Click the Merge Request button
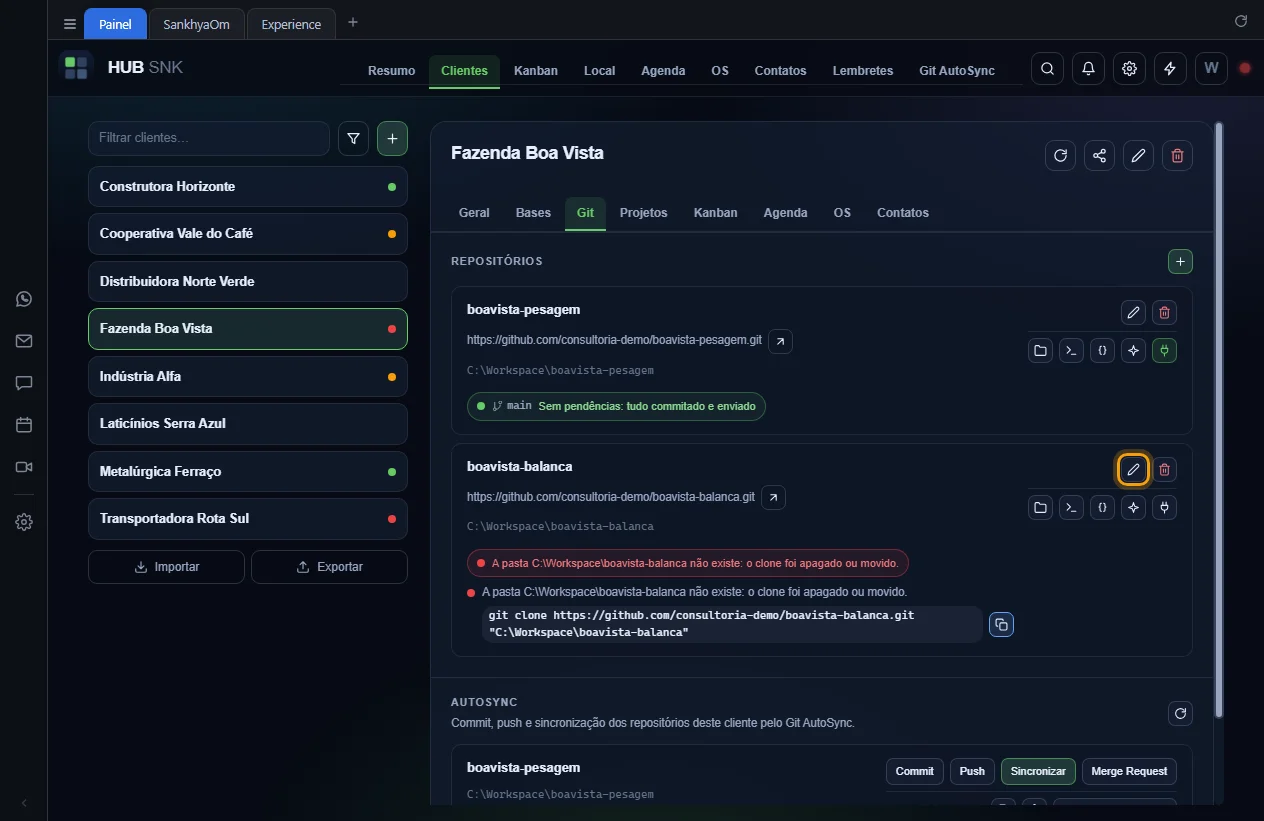This screenshot has height=821, width=1264. (1129, 771)
